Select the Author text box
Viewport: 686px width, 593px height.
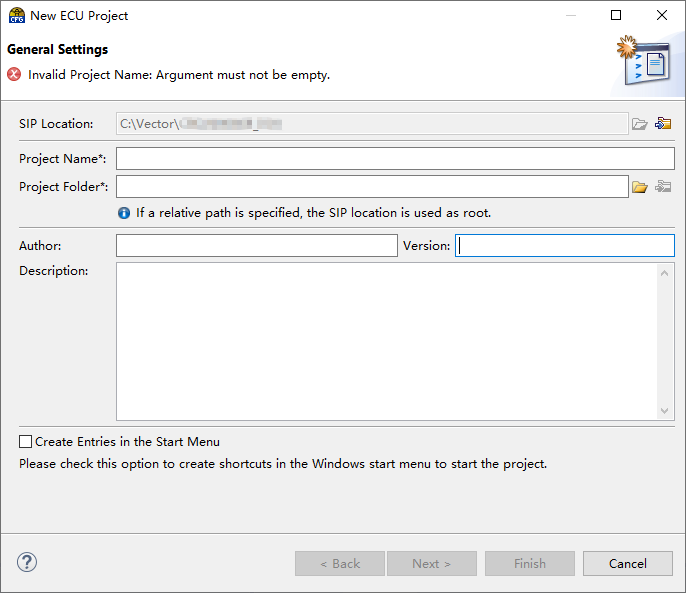click(x=256, y=246)
